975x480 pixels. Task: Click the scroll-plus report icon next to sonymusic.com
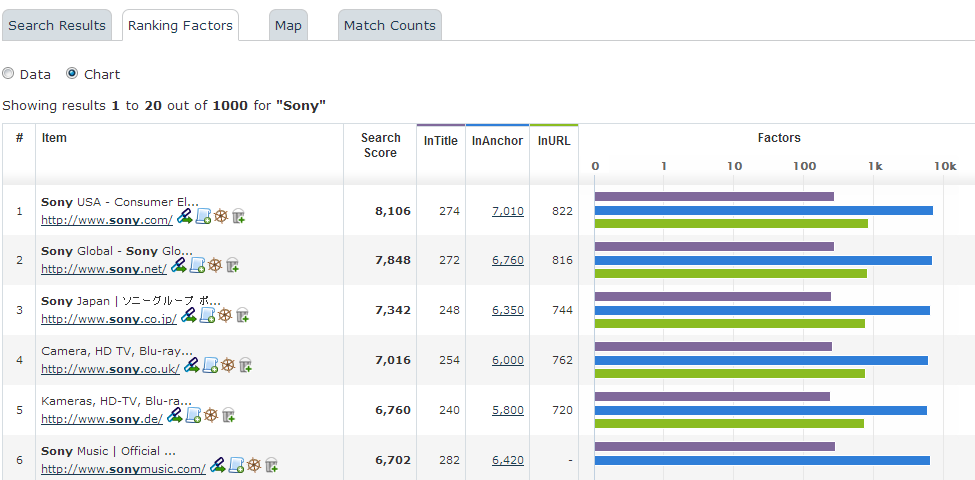(236, 464)
